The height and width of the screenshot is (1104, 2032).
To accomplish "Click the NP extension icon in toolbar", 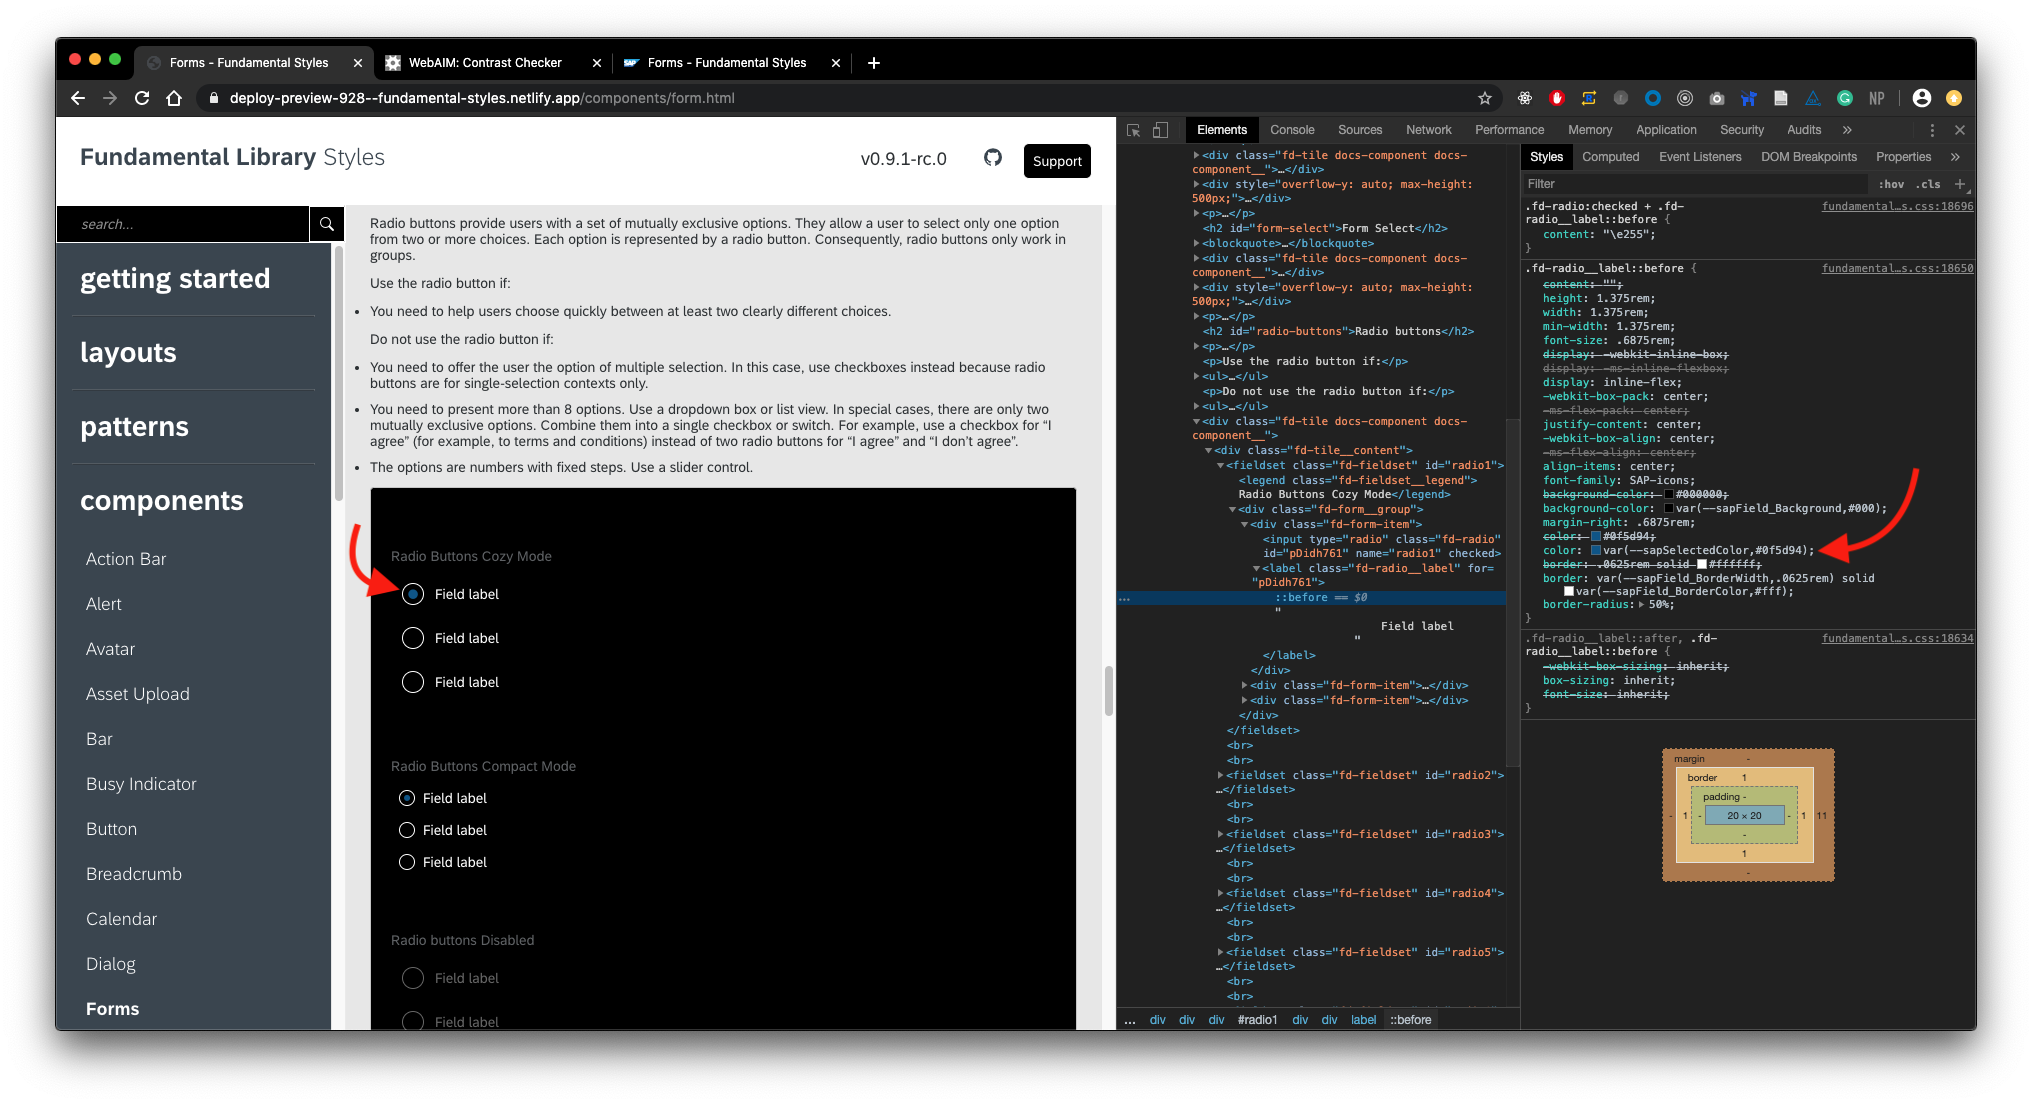I will click(1877, 98).
